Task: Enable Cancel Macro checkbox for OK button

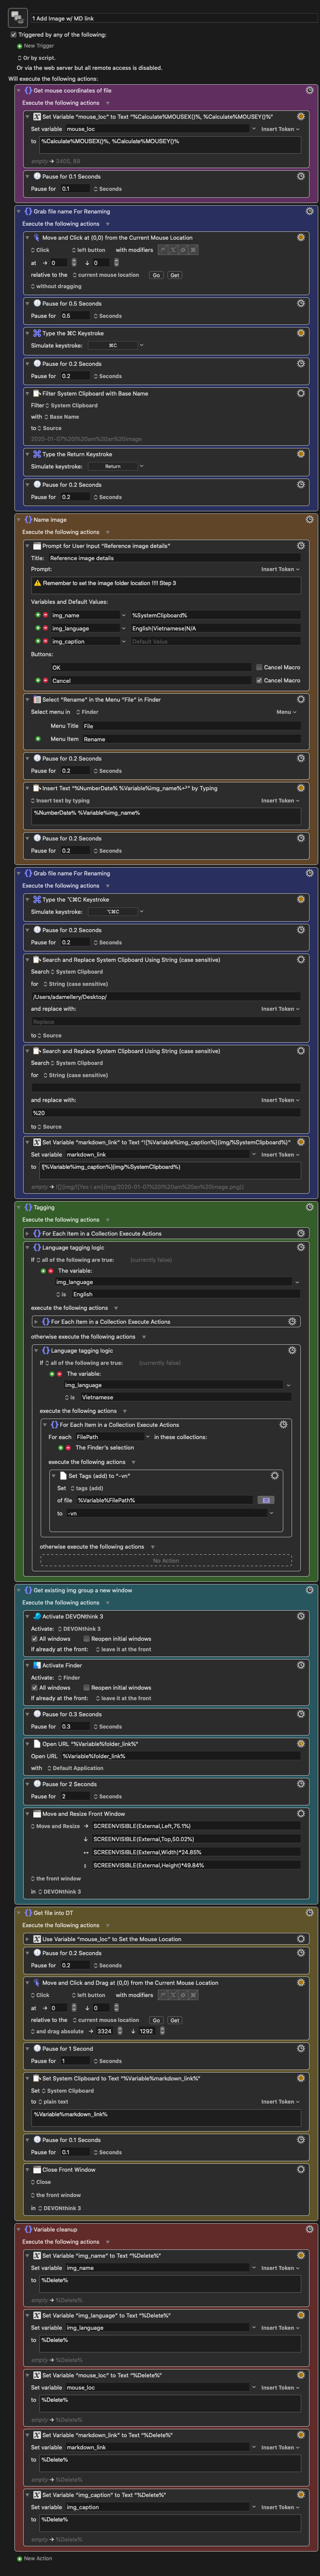Action: tap(259, 667)
